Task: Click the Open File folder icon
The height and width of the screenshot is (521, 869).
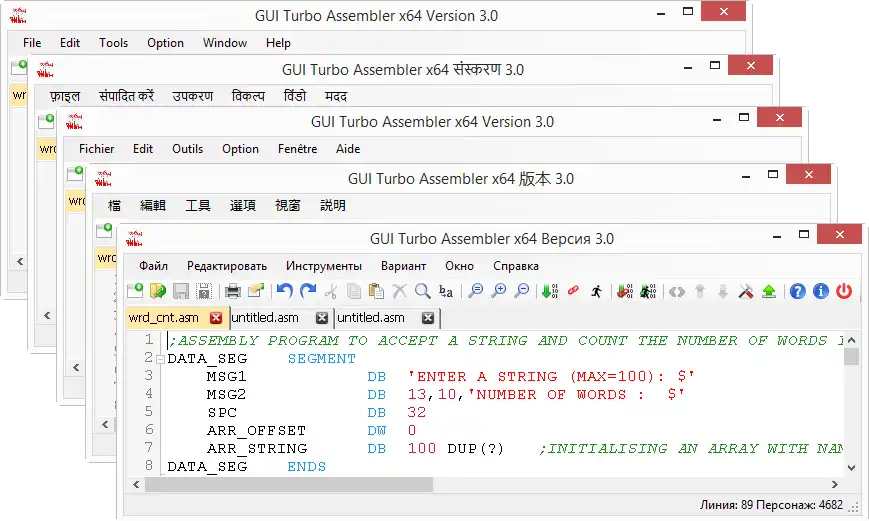Action: [158, 291]
